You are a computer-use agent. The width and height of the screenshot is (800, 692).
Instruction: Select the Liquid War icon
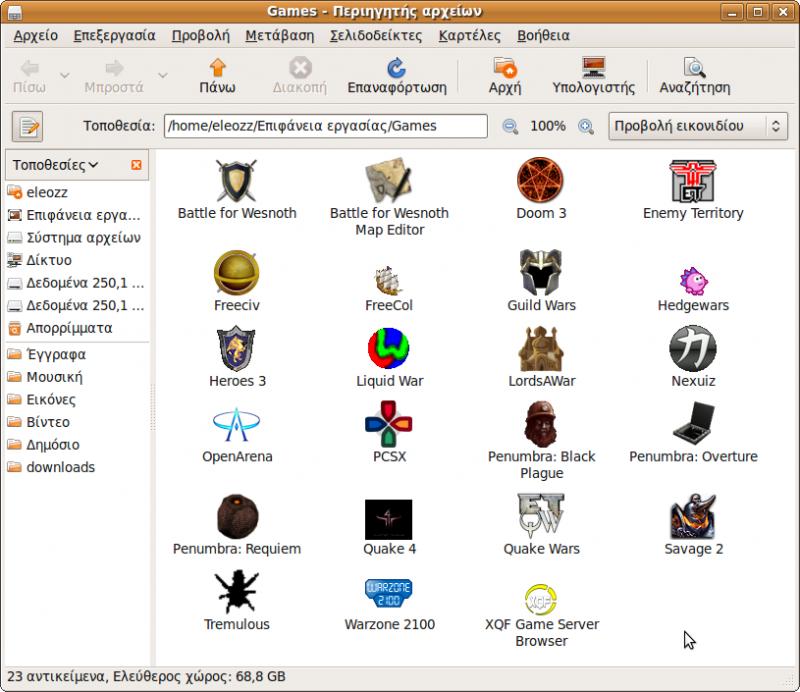click(x=389, y=348)
